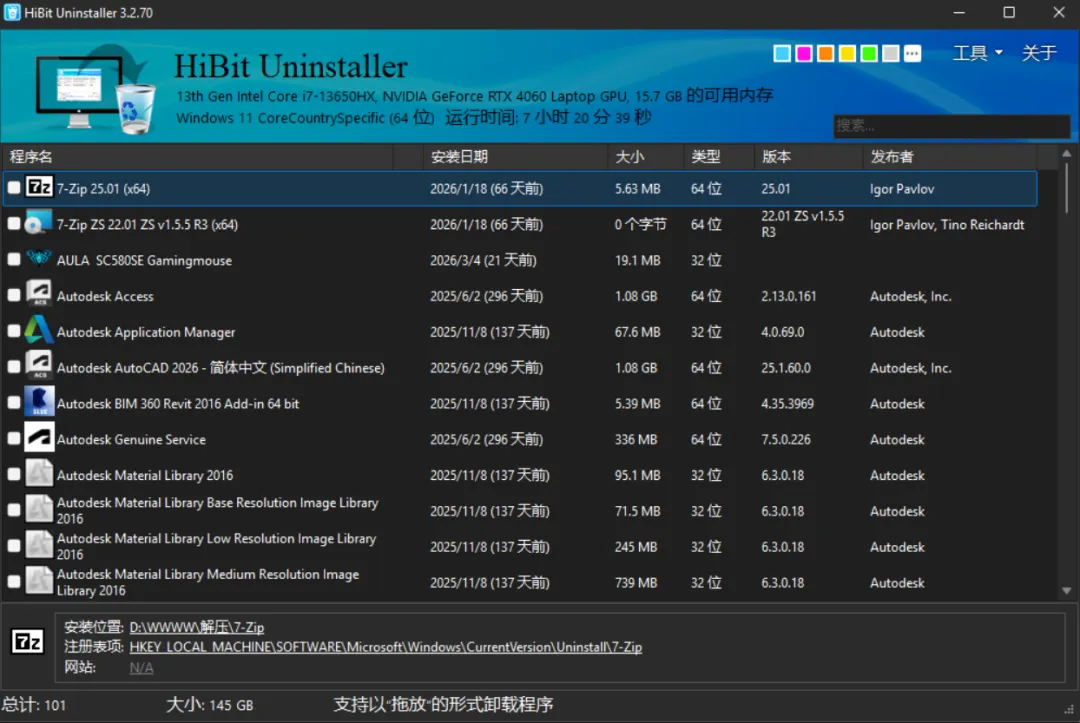Click the Autodesk AutoCAD 2026 icon
Image resolution: width=1080 pixels, height=723 pixels.
click(39, 366)
